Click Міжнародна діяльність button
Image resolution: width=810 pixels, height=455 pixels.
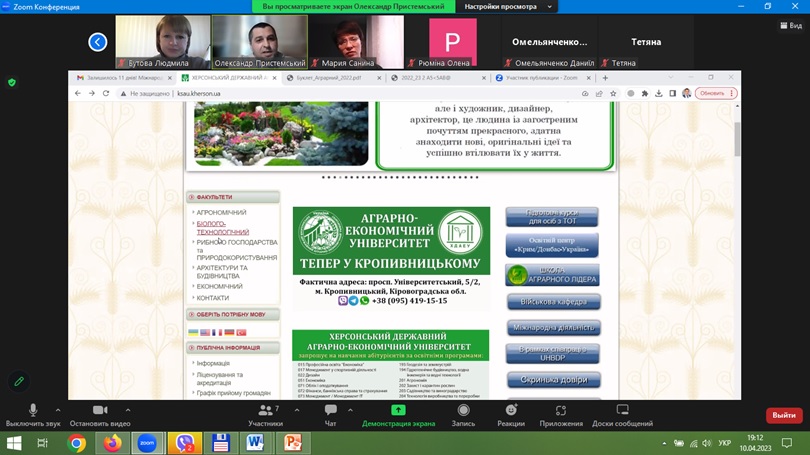click(553, 327)
